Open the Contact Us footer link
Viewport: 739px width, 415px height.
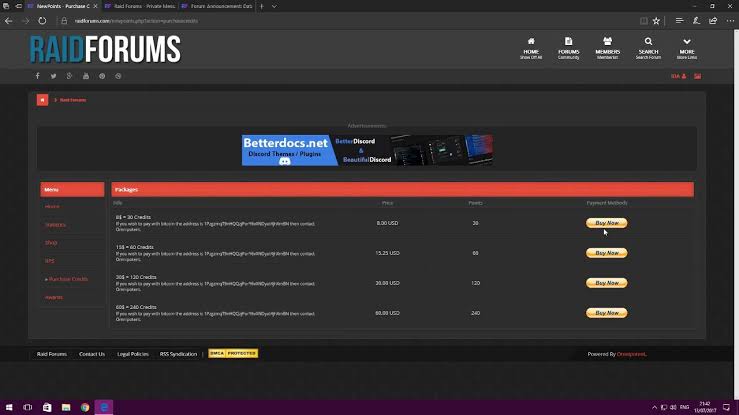click(92, 354)
